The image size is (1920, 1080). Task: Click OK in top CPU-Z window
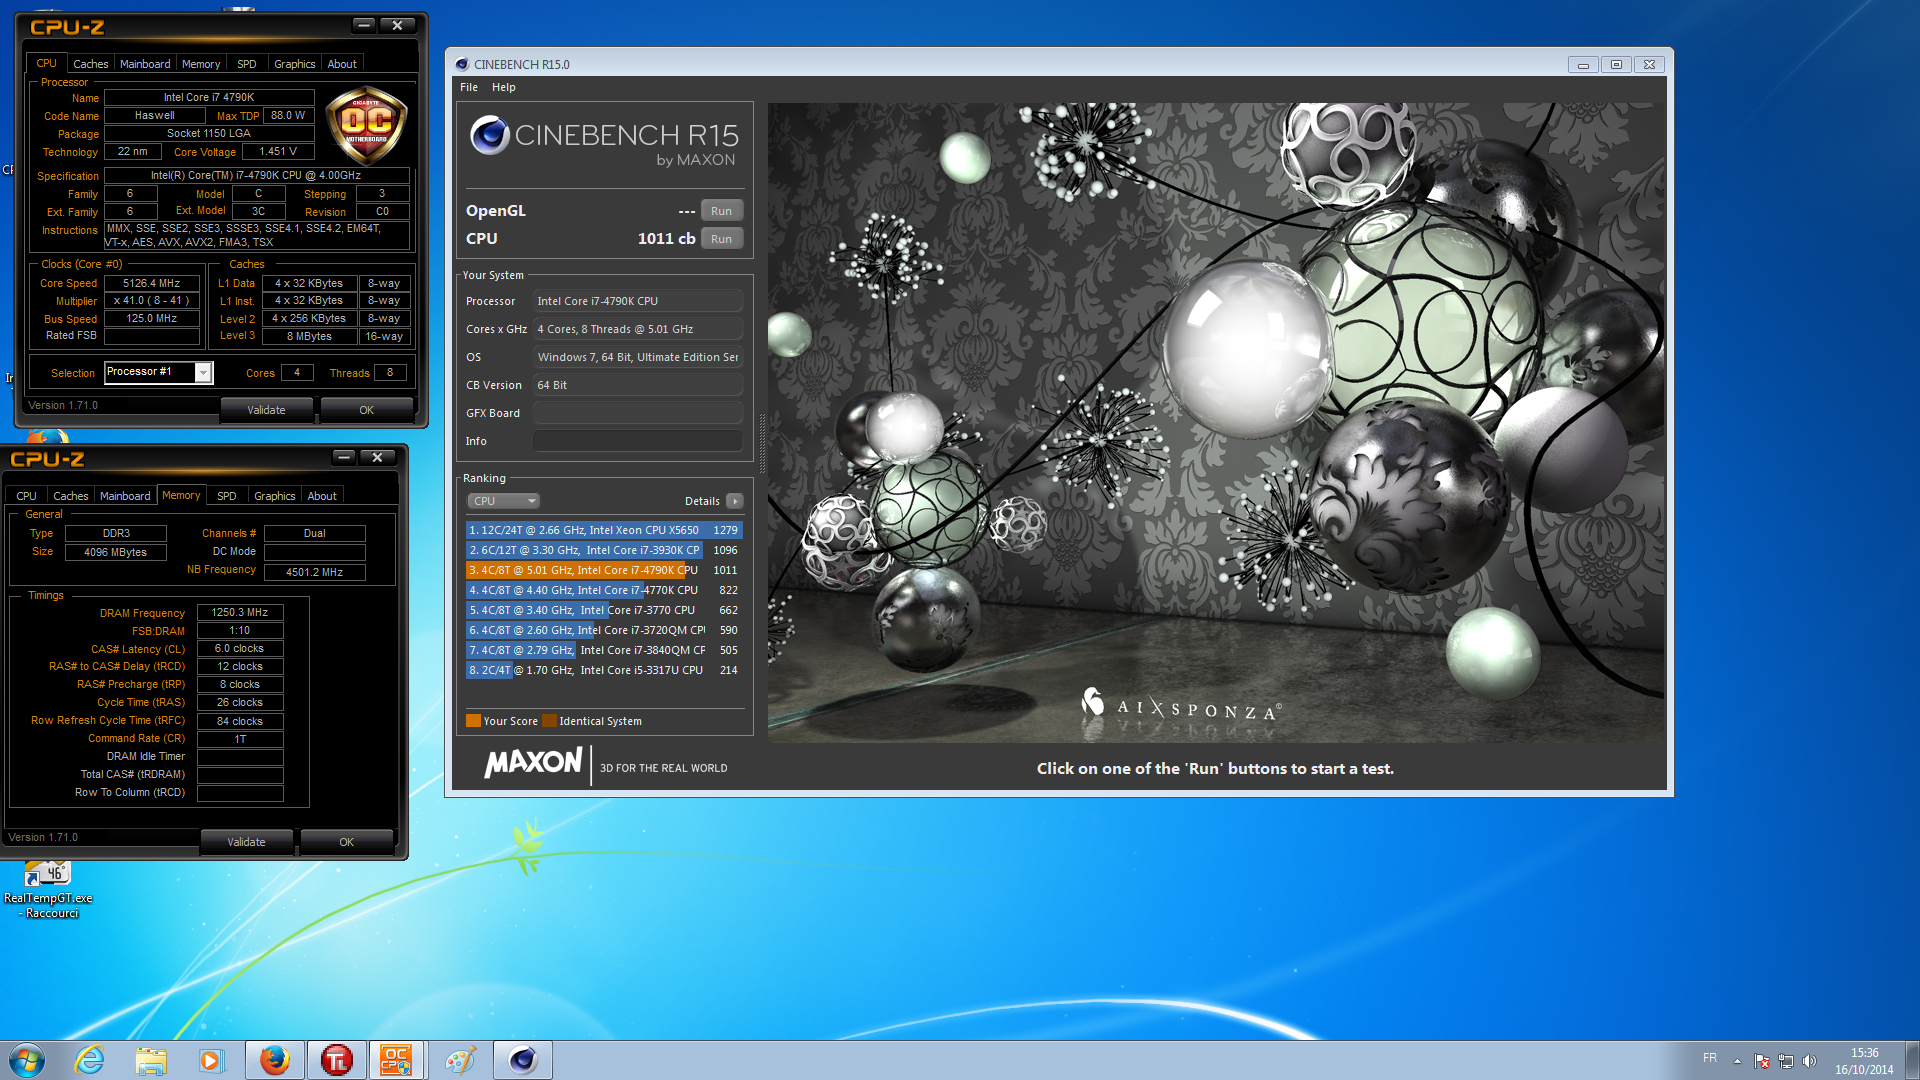click(x=366, y=410)
